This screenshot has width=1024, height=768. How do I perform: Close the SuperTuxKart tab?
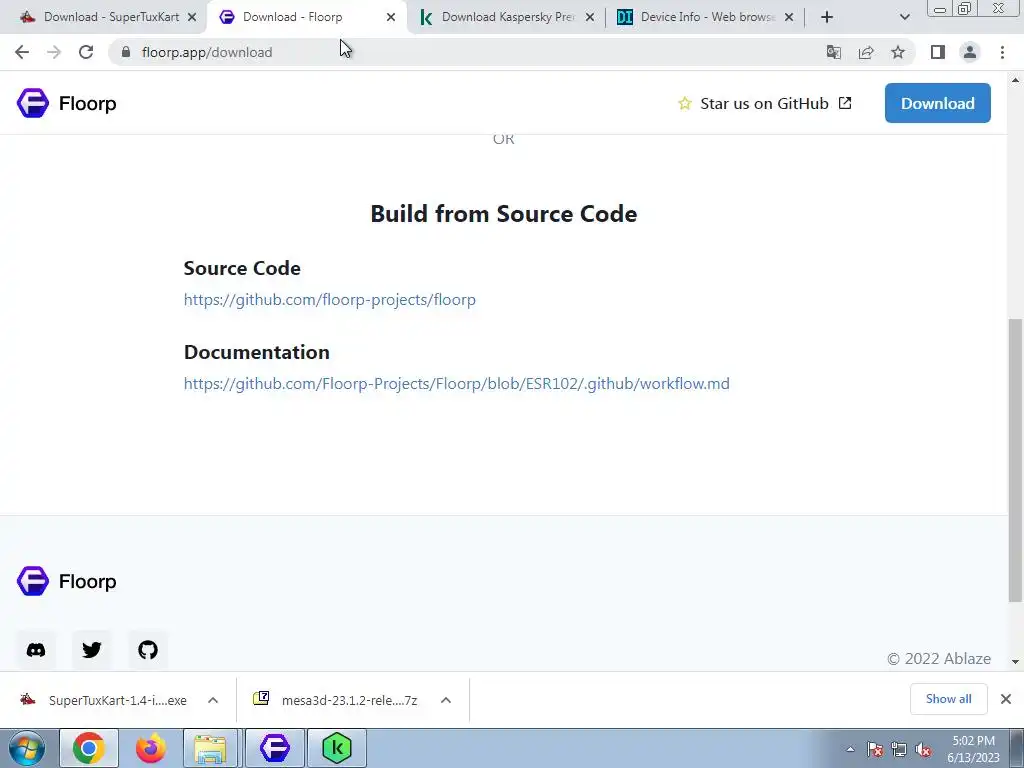(x=192, y=17)
